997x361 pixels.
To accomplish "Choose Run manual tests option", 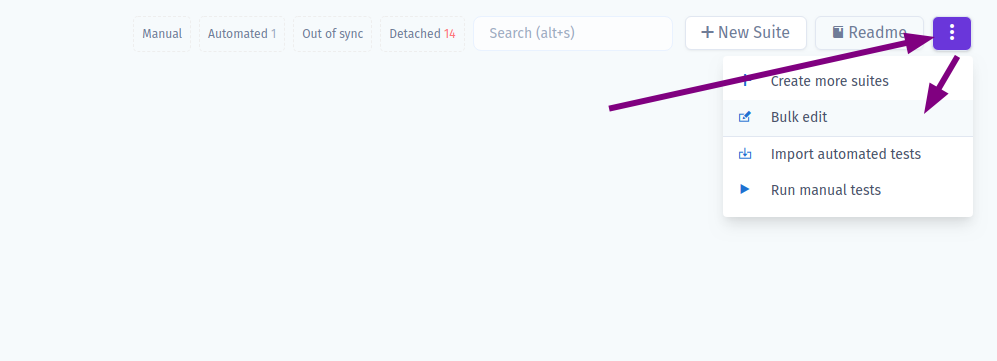I will click(848, 190).
